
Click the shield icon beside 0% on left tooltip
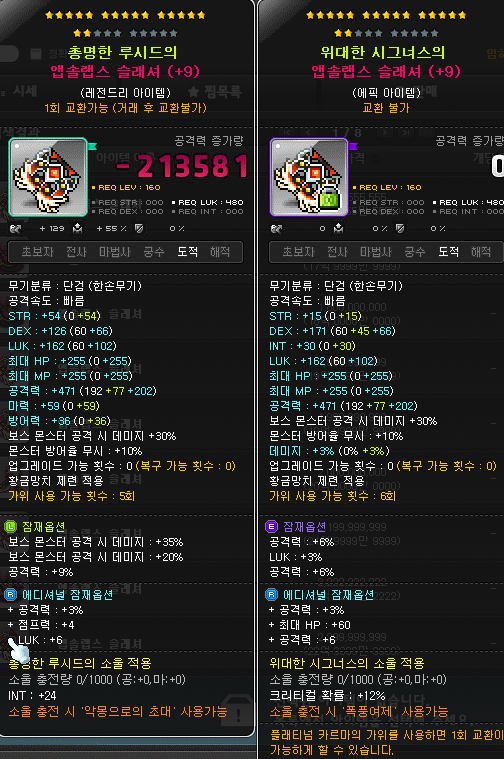(x=139, y=228)
